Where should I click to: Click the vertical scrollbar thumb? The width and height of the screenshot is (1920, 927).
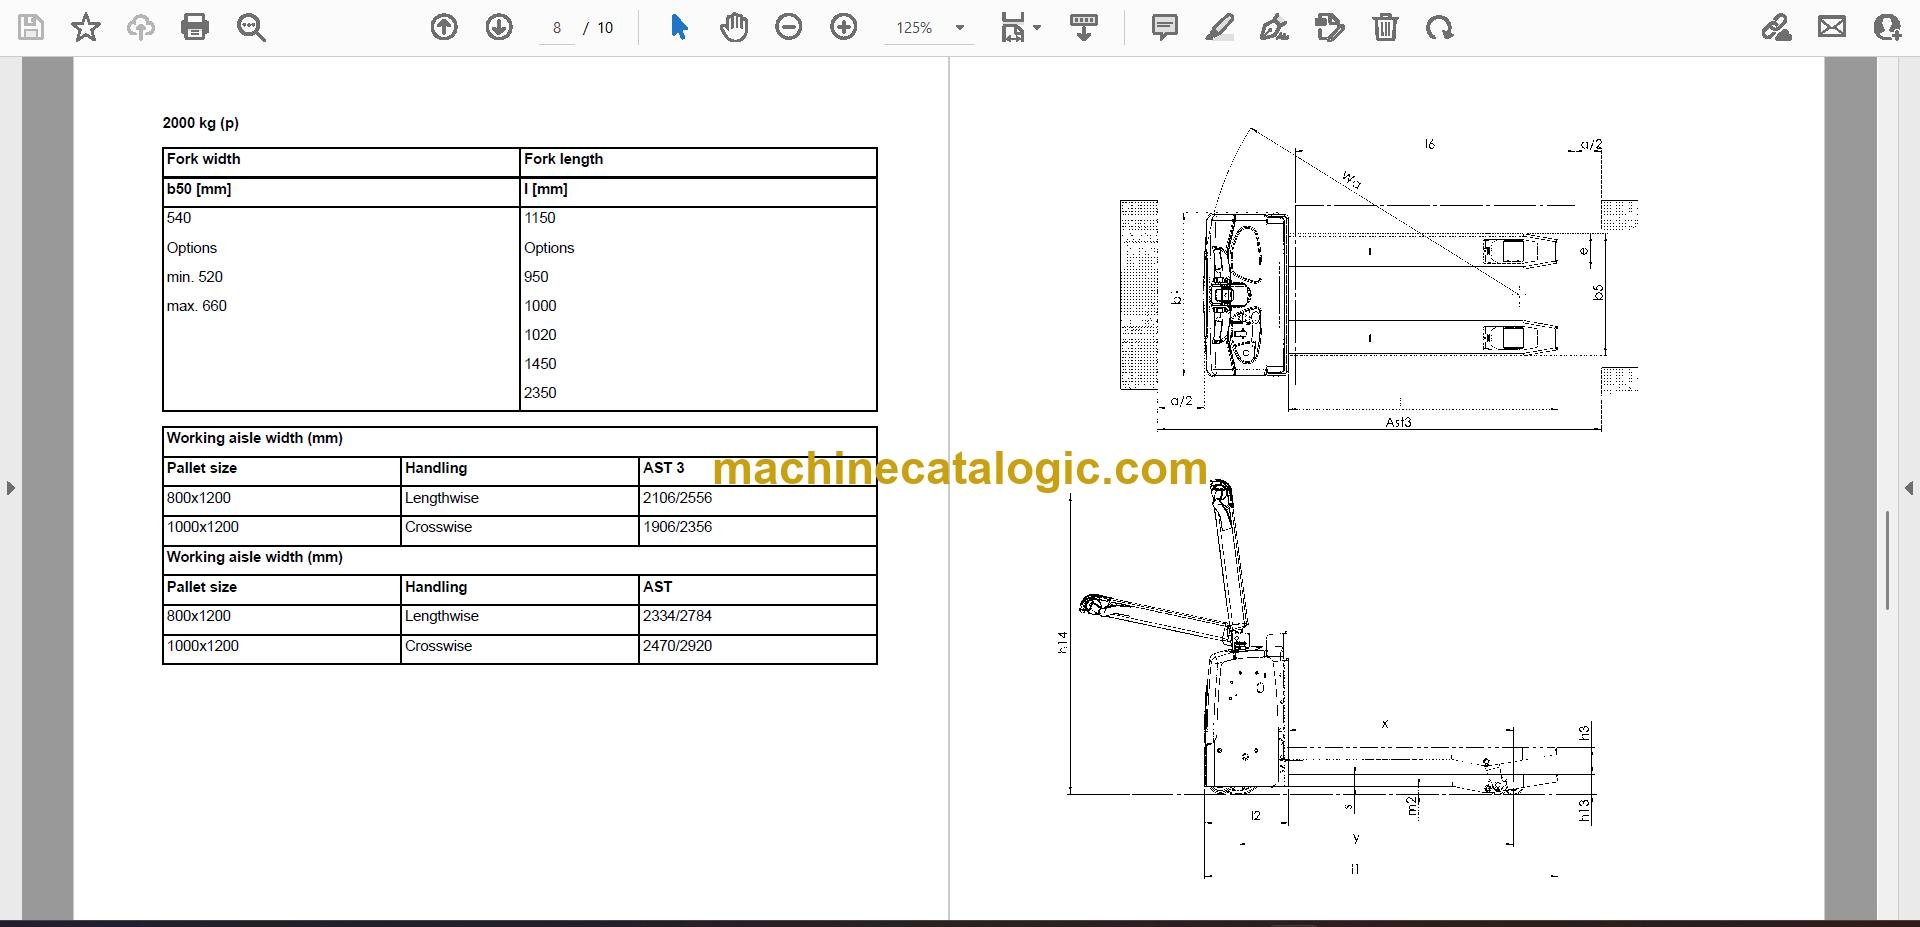point(1887,560)
